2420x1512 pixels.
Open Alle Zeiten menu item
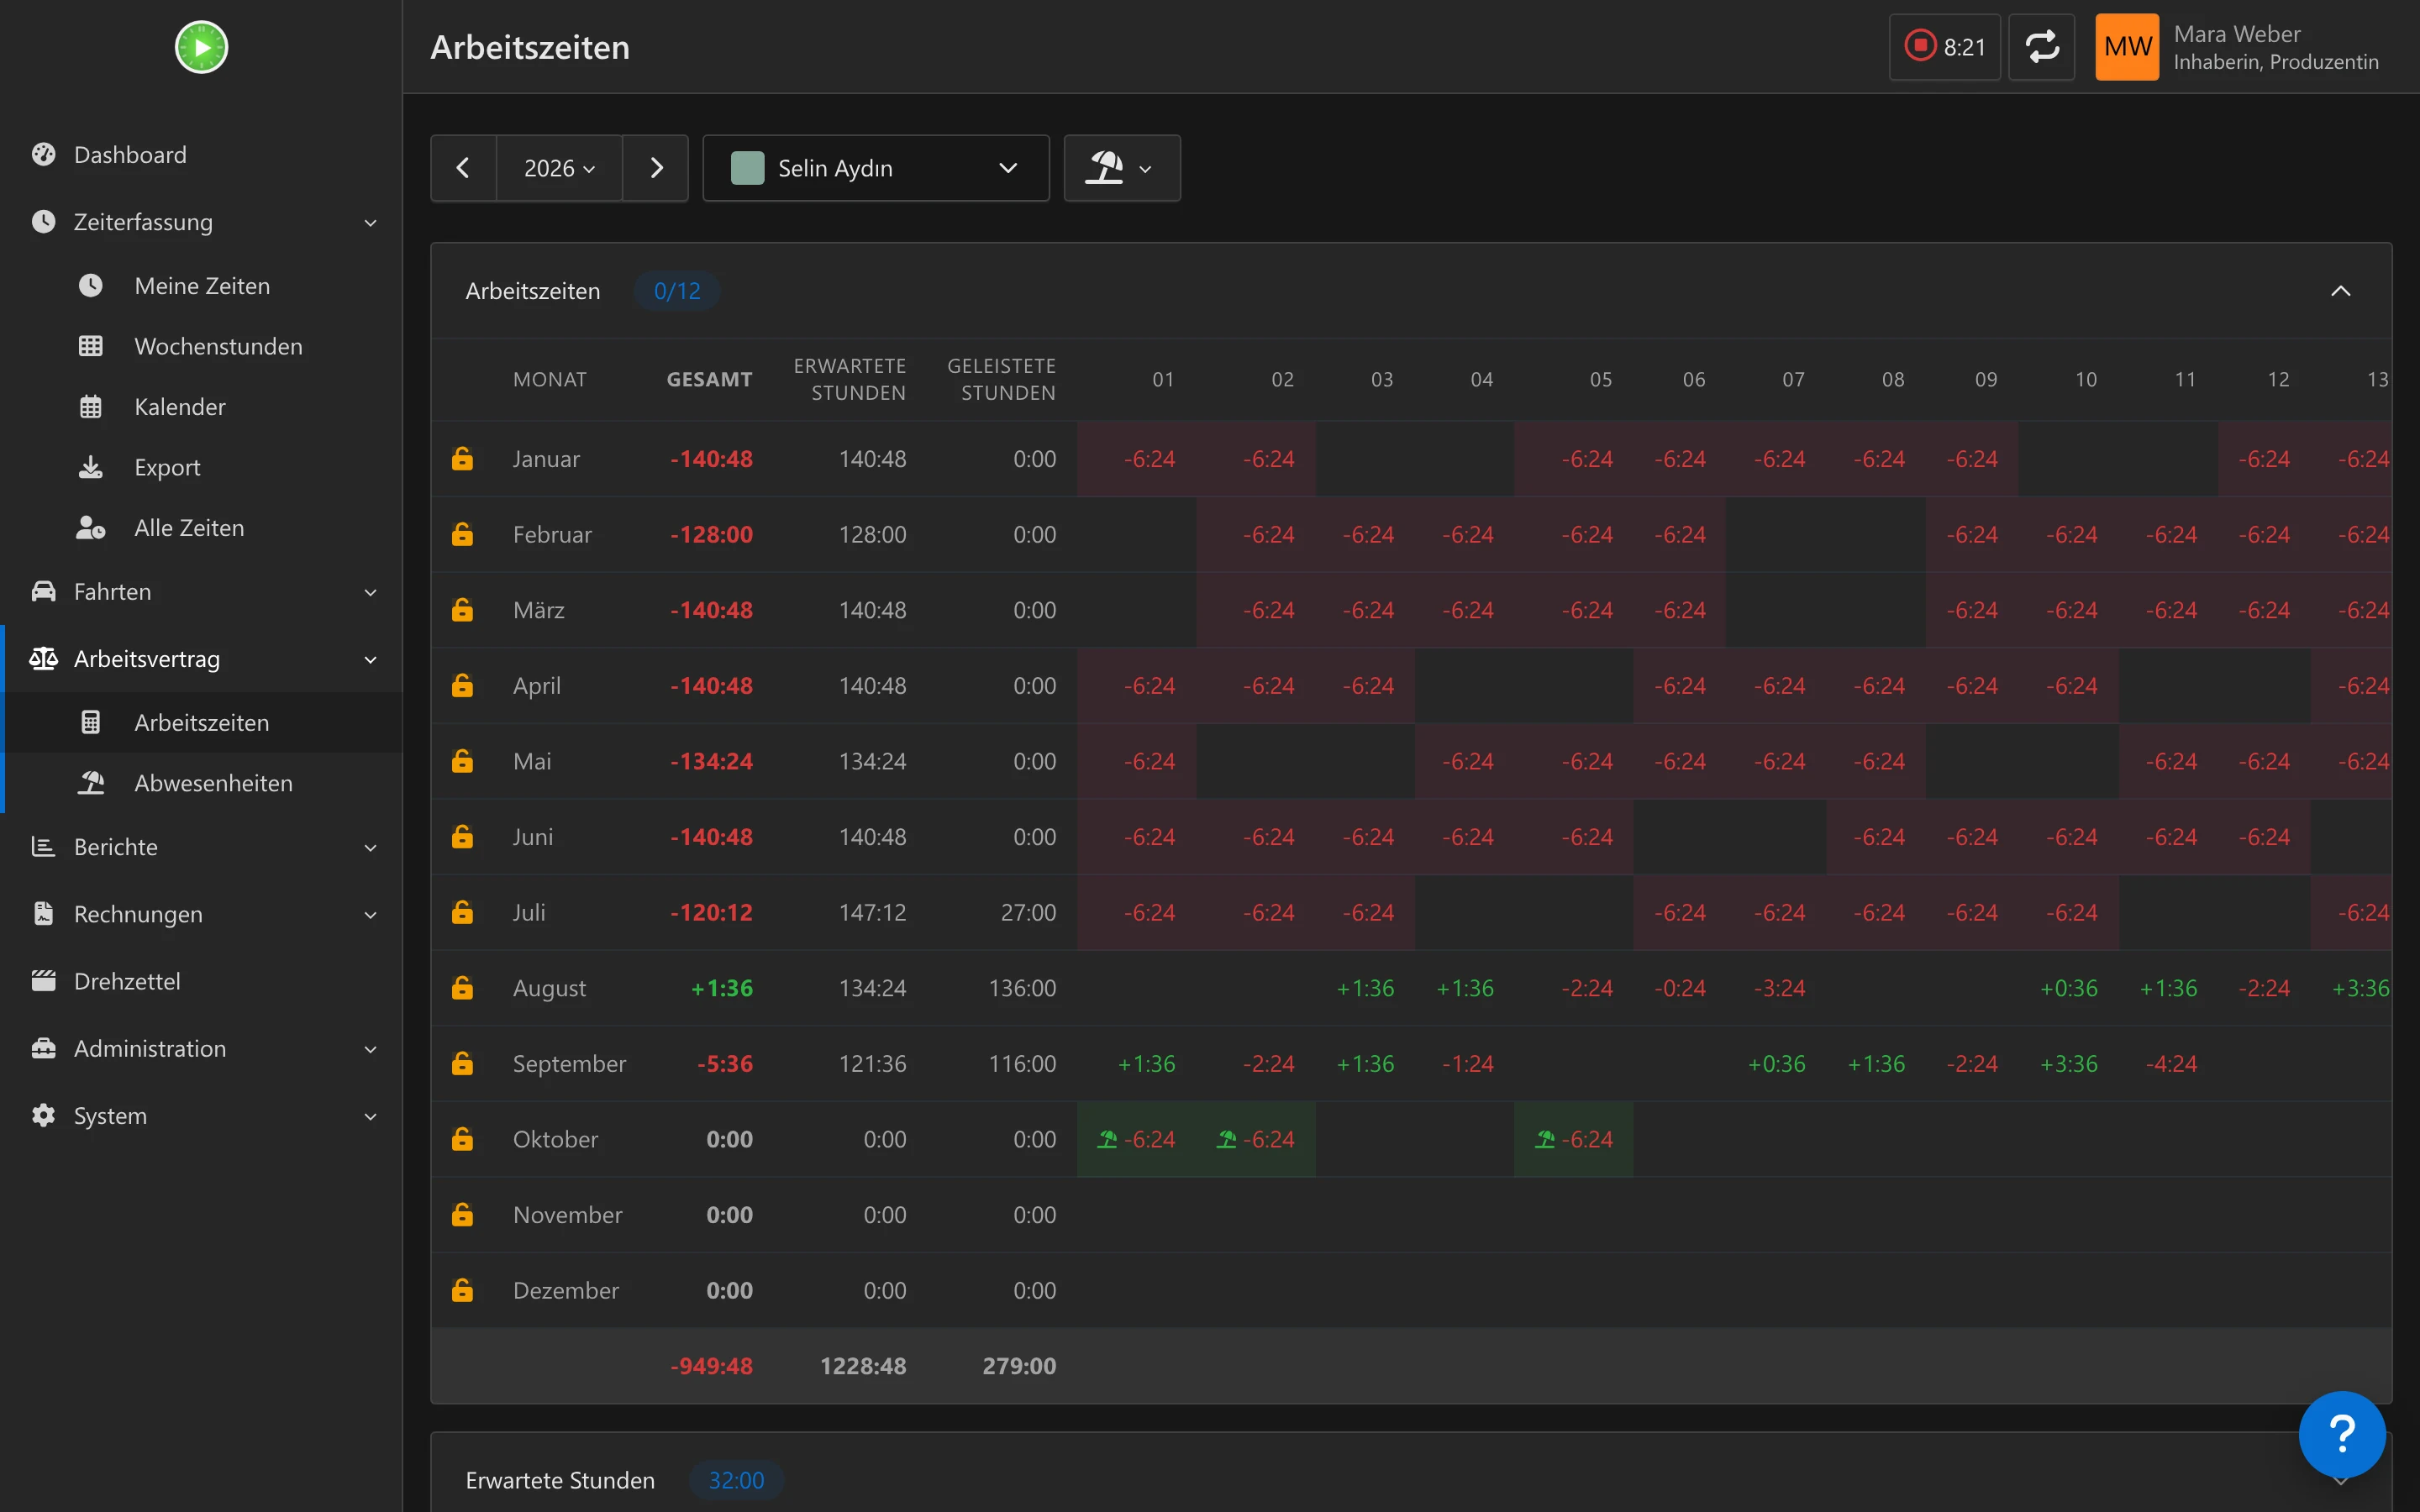(202, 528)
